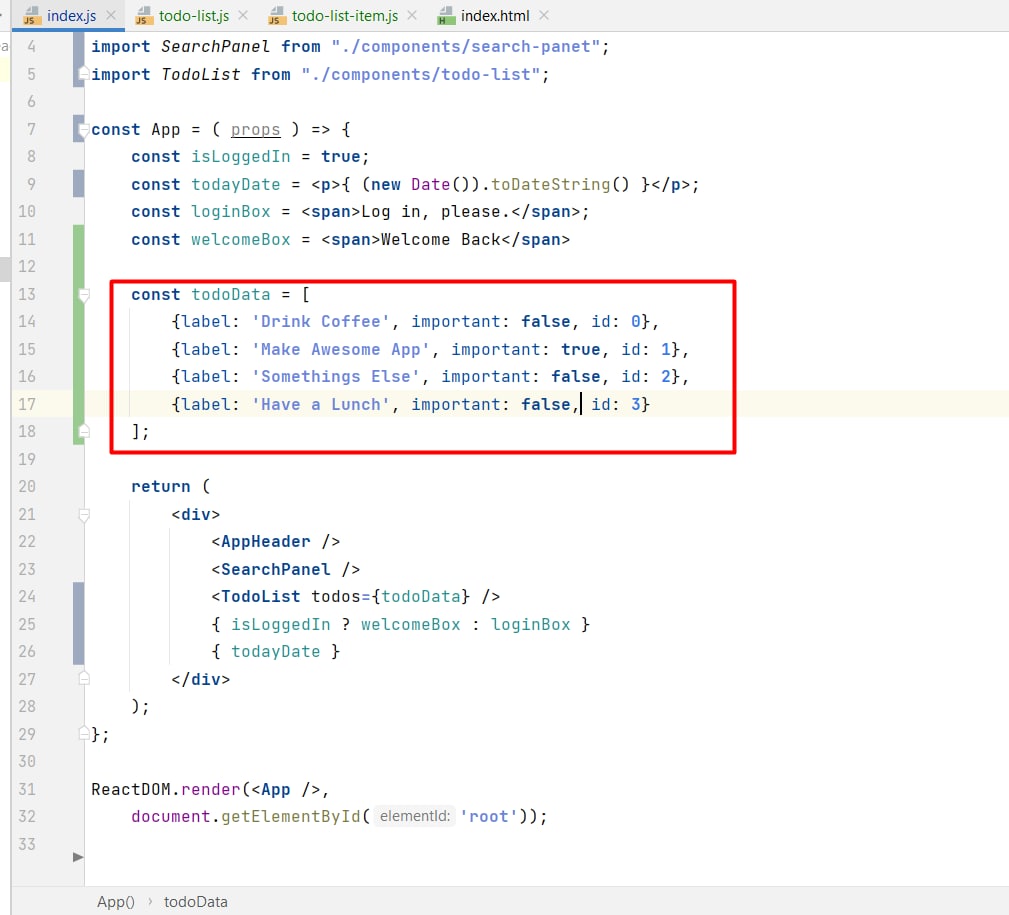Click the JS file icon on index.js tab
The image size is (1009, 915).
coord(32,16)
